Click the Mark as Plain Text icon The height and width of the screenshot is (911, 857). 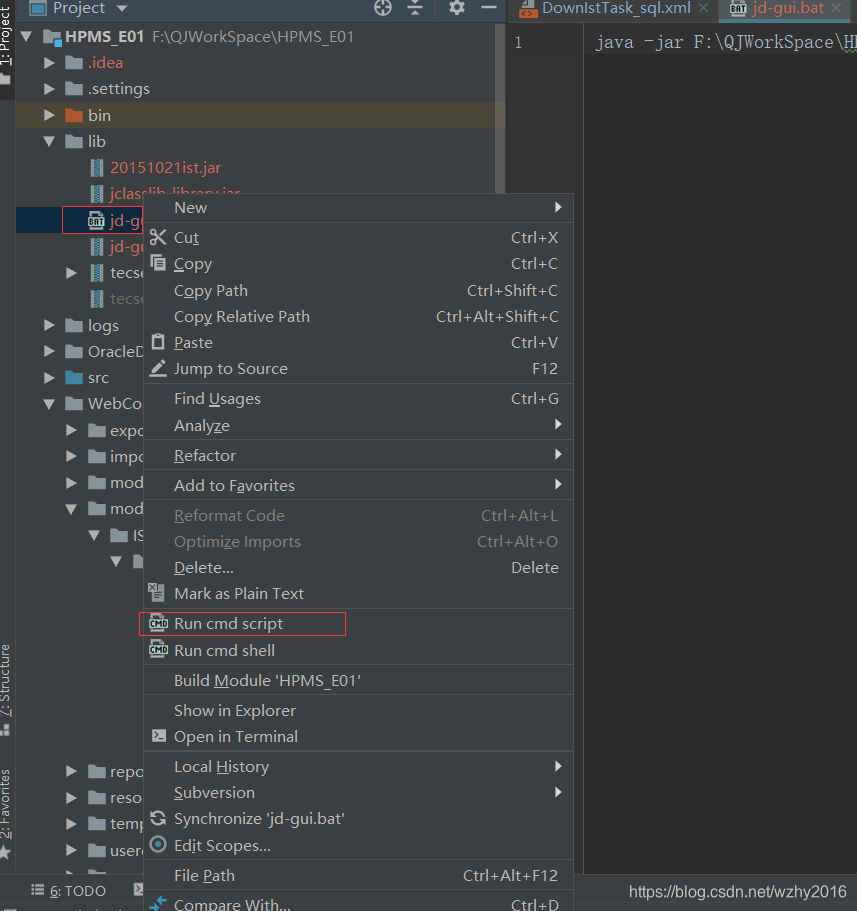click(x=156, y=592)
